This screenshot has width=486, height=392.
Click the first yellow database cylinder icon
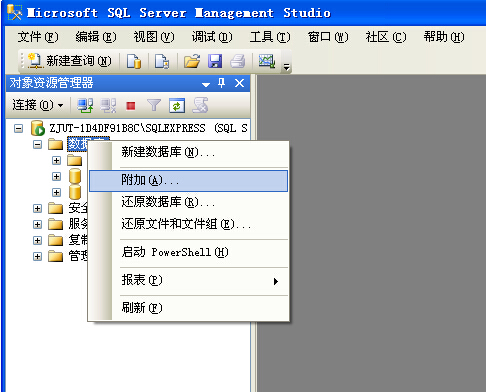coord(75,176)
